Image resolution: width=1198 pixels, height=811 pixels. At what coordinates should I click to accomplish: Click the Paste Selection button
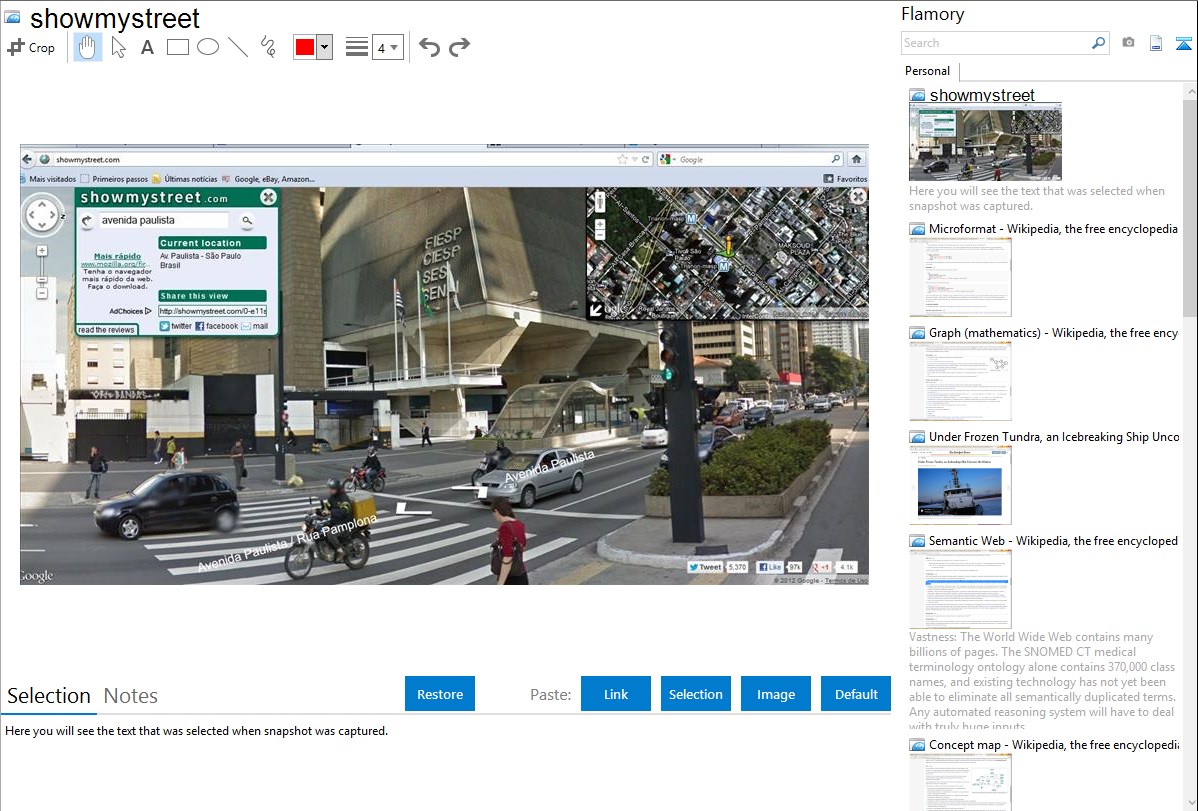tap(695, 694)
